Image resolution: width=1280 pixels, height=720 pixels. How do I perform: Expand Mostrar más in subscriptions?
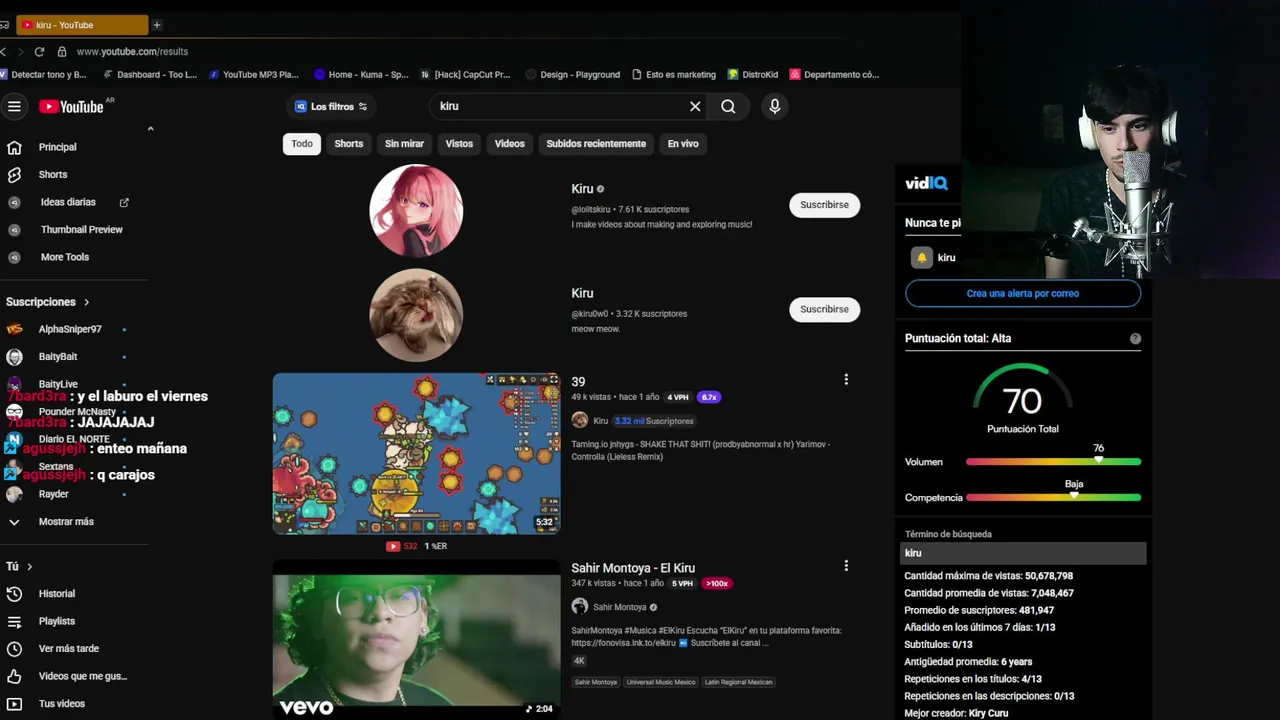click(x=66, y=521)
